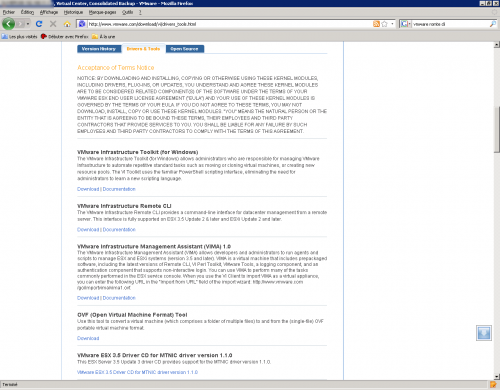Click the vertical scrollbar thumb

[497, 130]
